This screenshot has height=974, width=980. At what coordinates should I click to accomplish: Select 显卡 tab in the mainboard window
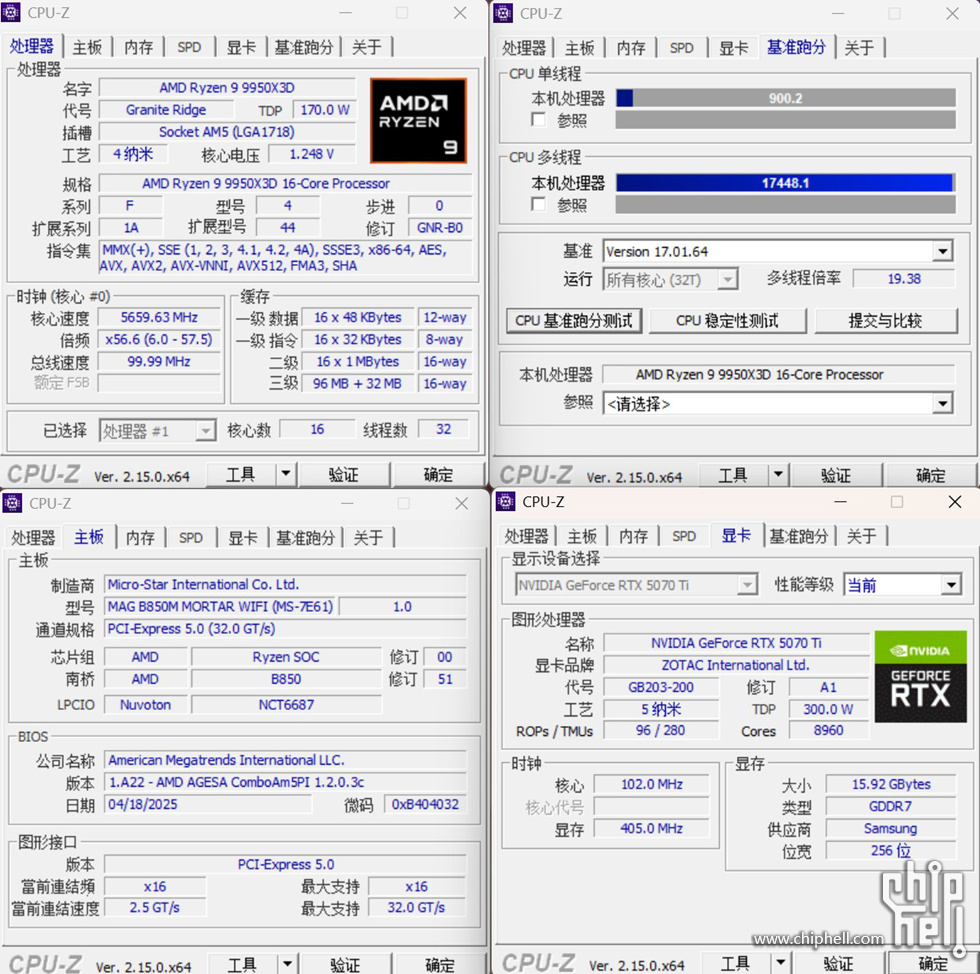pyautogui.click(x=242, y=538)
